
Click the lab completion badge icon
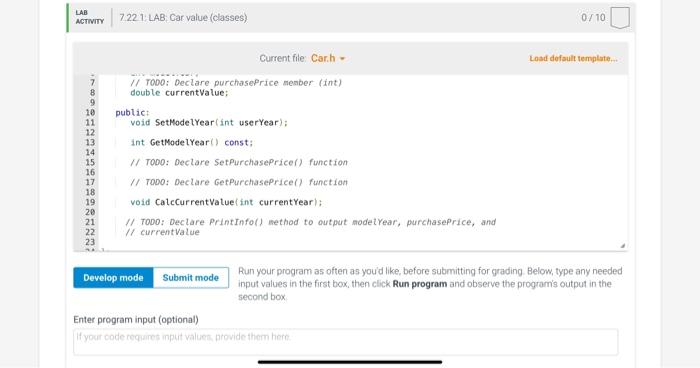click(620, 17)
